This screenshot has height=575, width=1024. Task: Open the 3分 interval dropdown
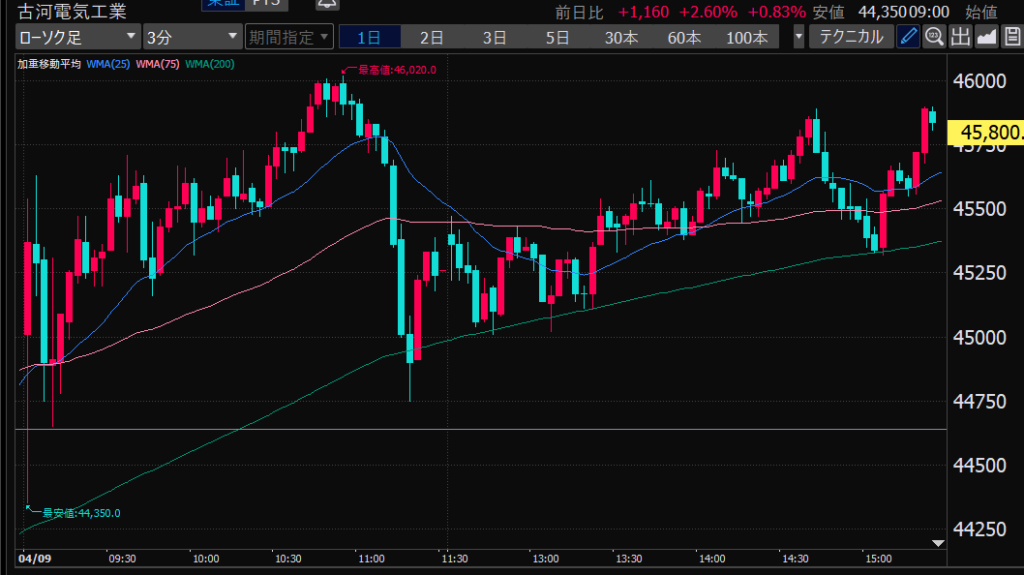pos(192,38)
